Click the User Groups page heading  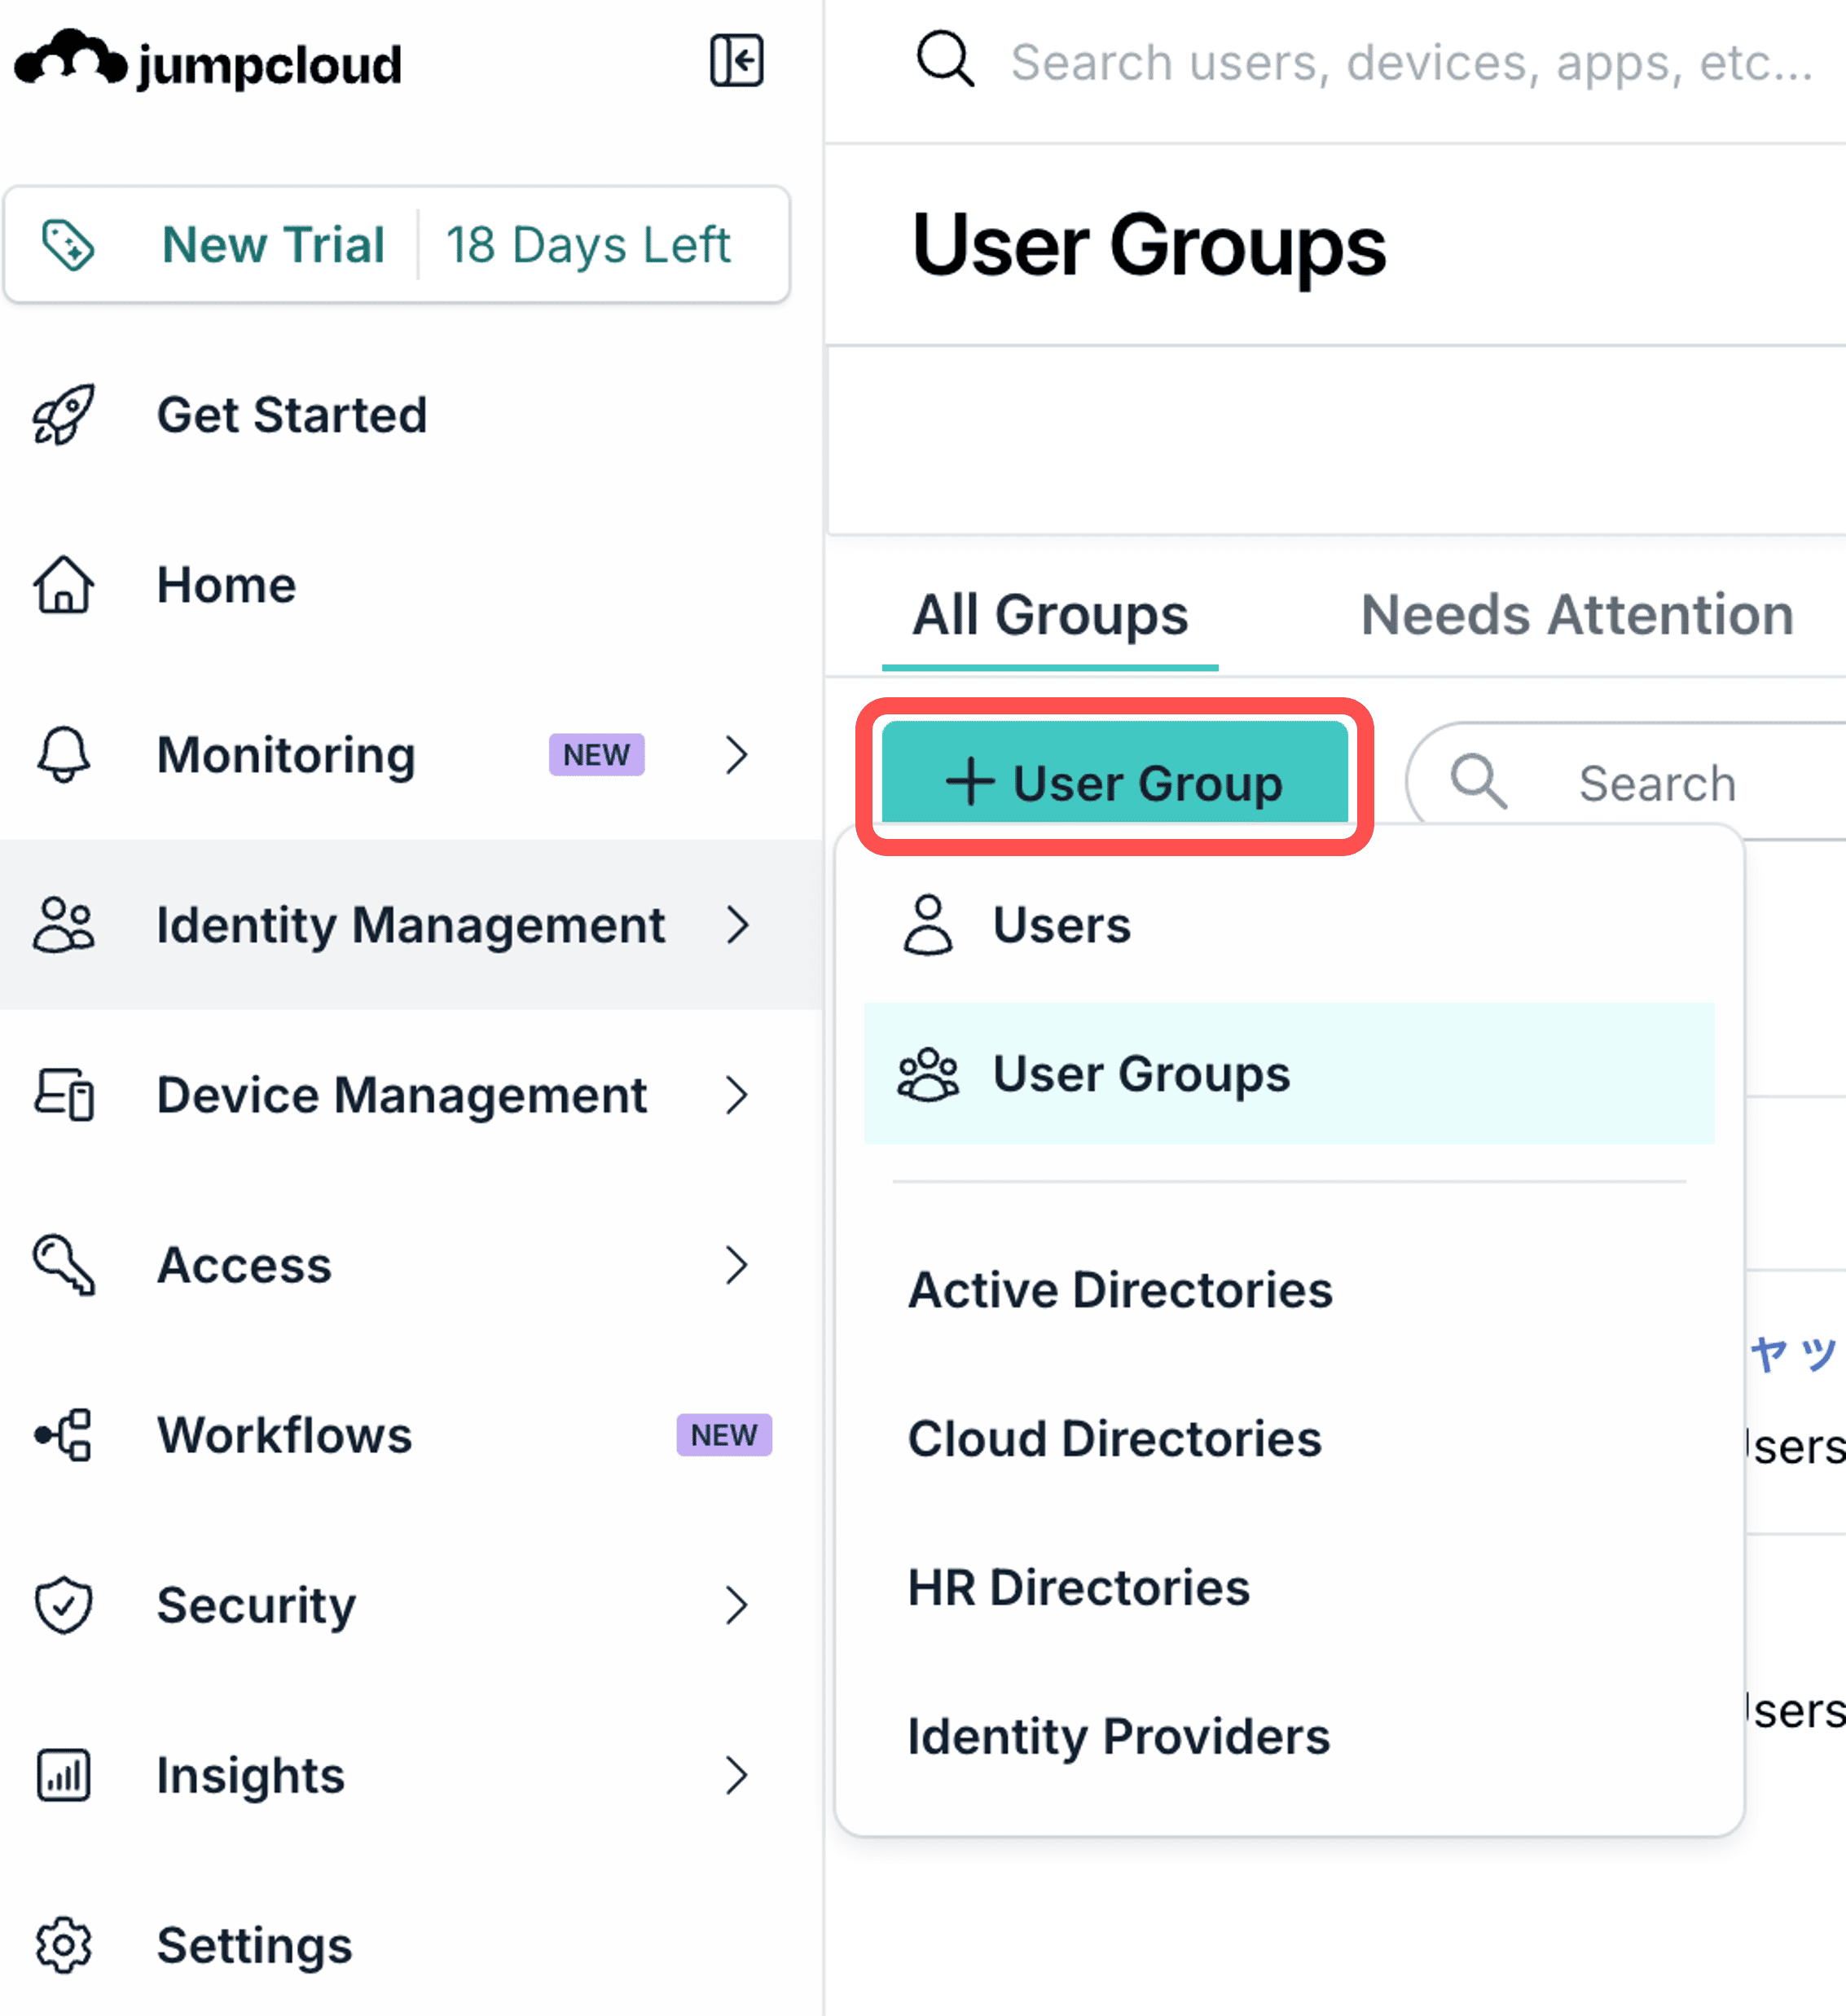tap(1149, 246)
